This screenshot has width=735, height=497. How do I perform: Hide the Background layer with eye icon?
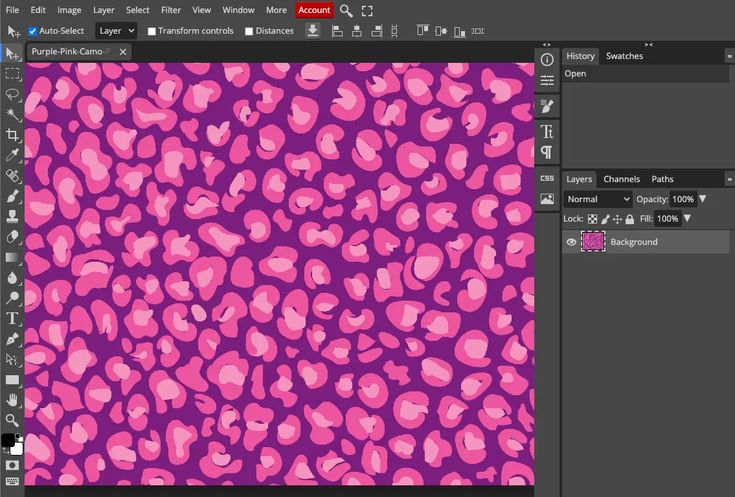(x=571, y=242)
